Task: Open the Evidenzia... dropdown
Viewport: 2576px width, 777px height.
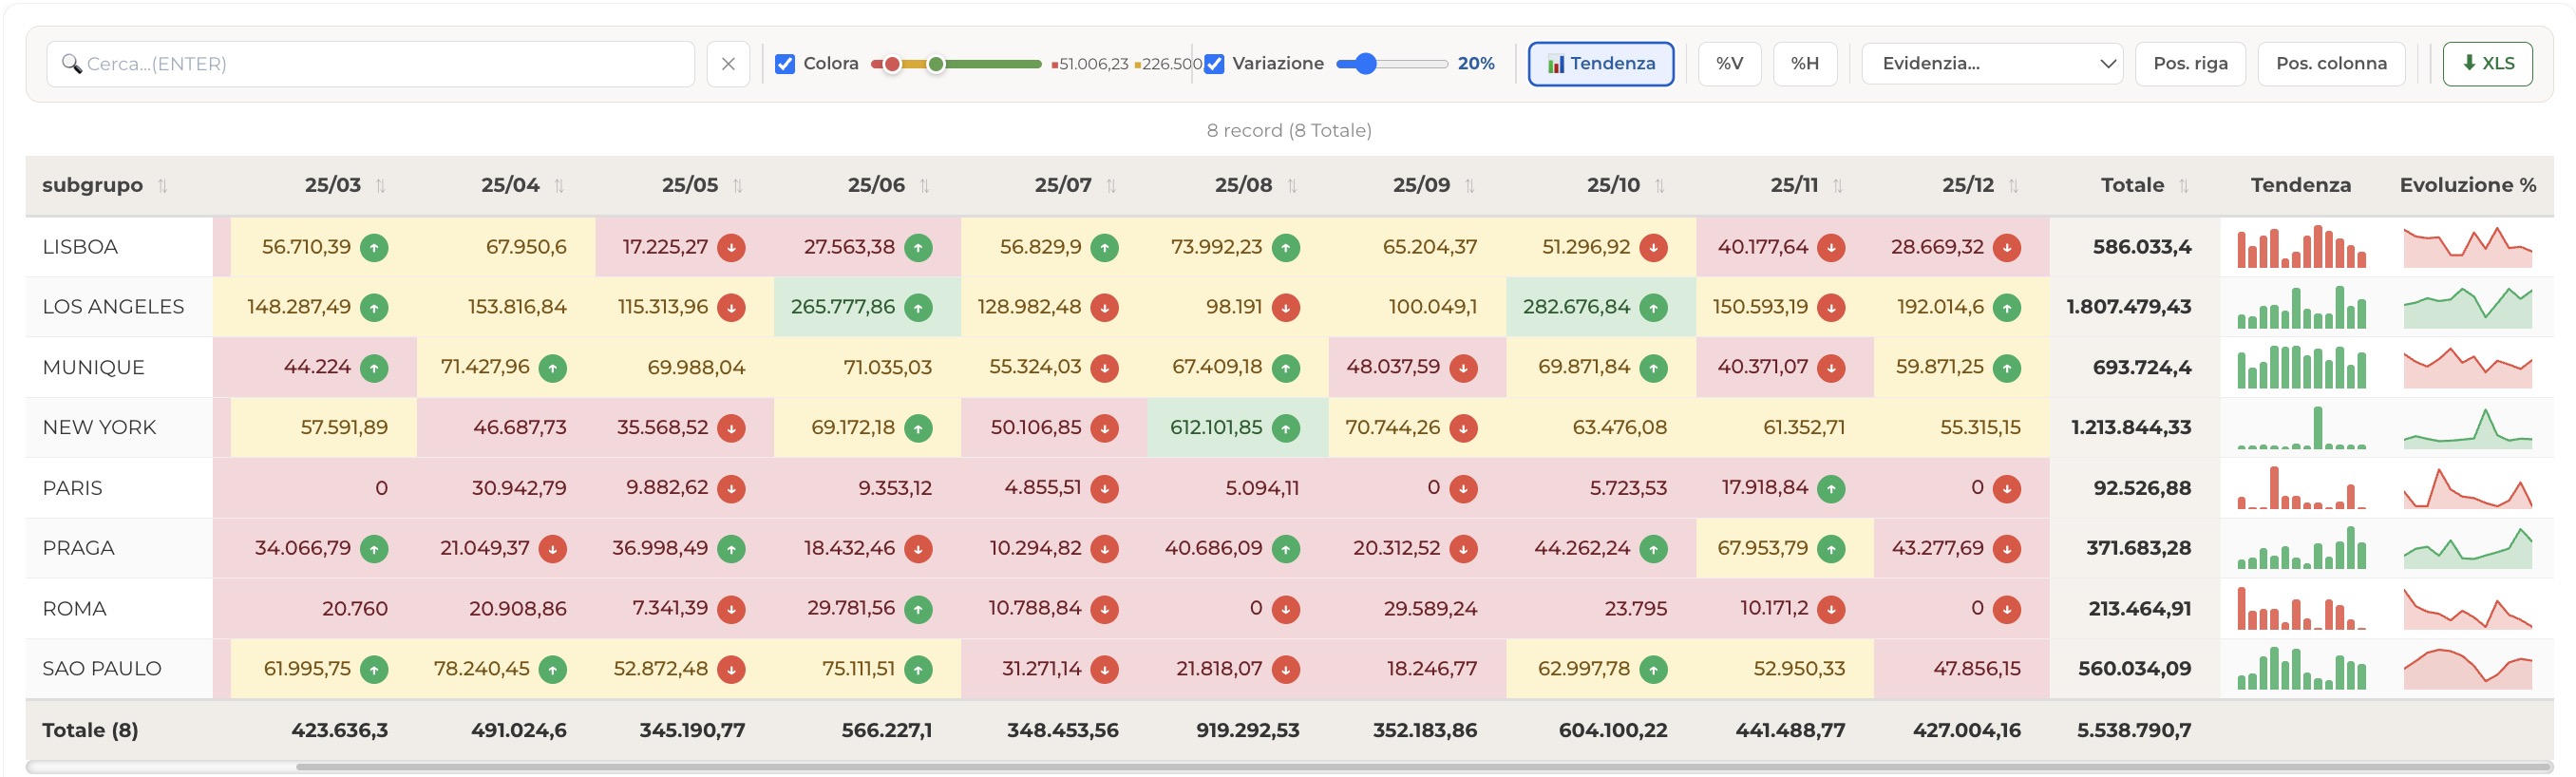Action: 1992,64
